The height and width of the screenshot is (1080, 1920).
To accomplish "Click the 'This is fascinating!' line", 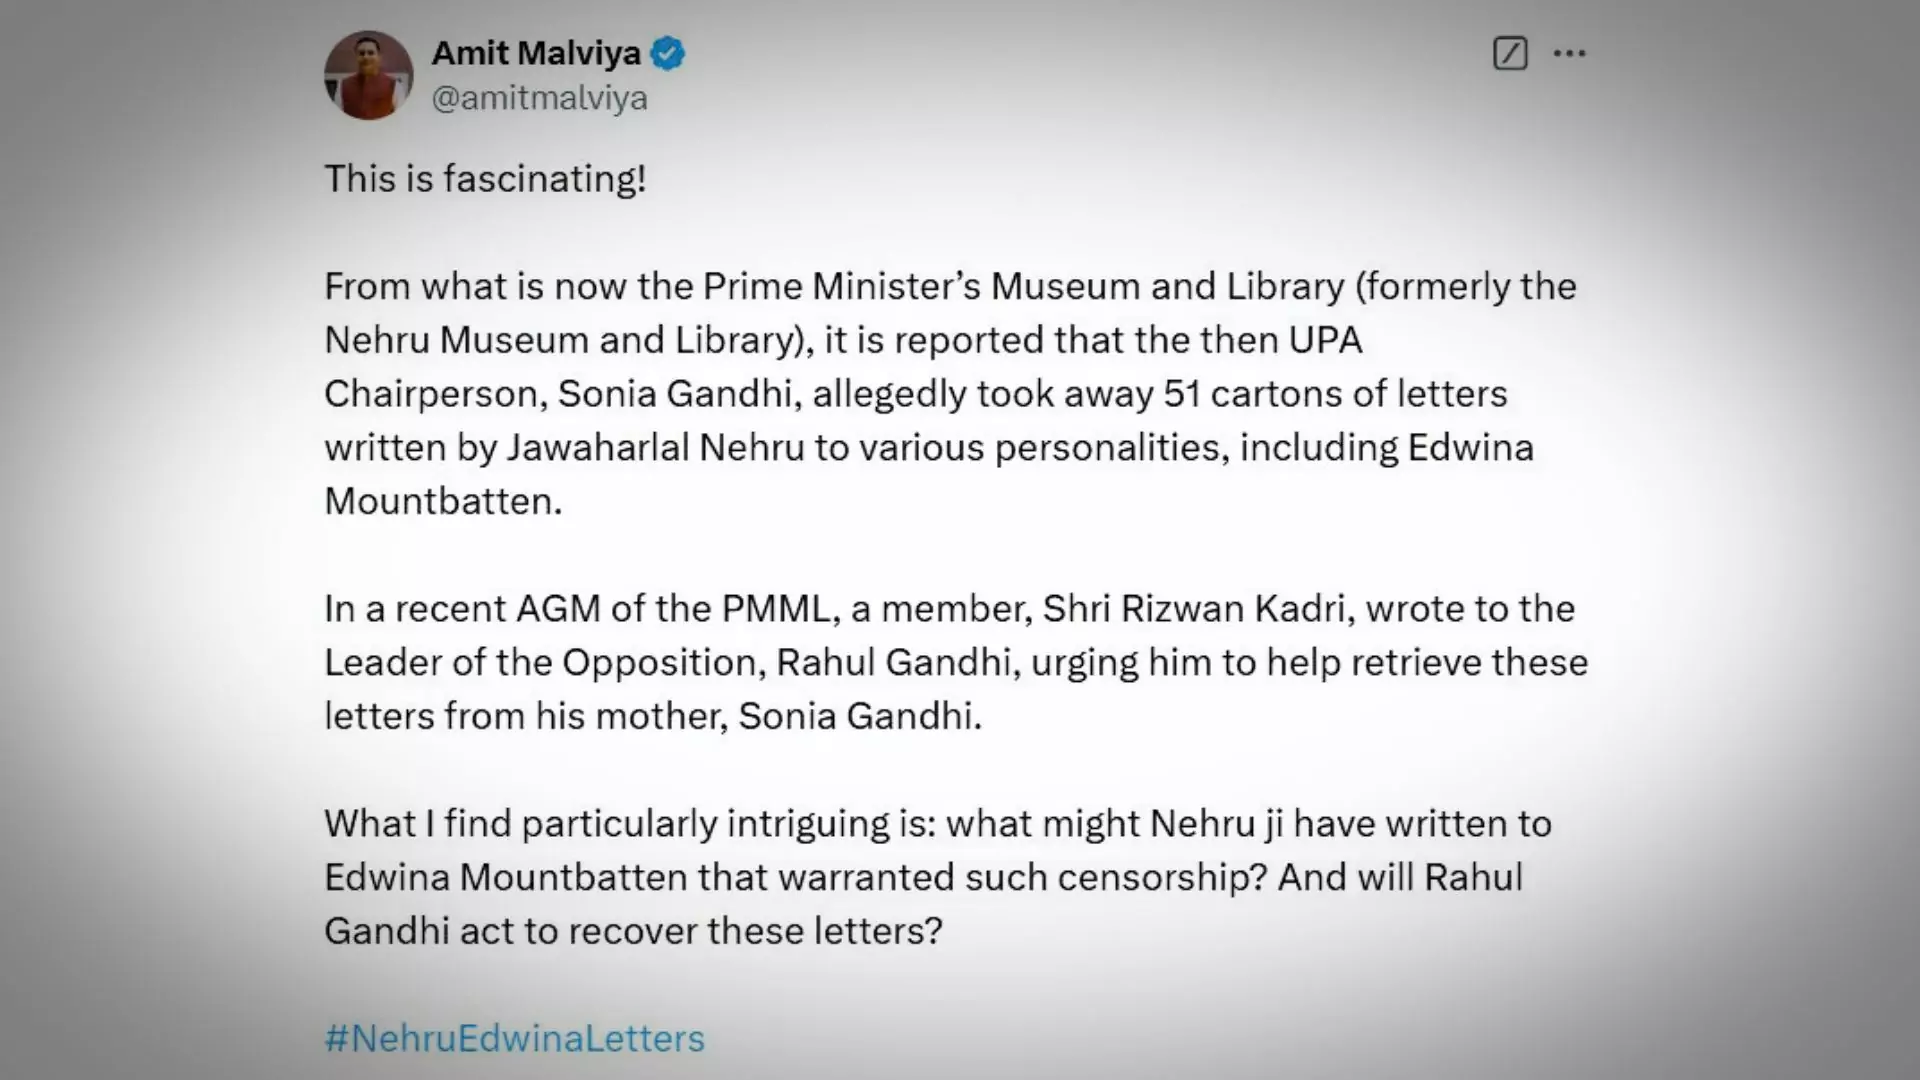I will [485, 179].
